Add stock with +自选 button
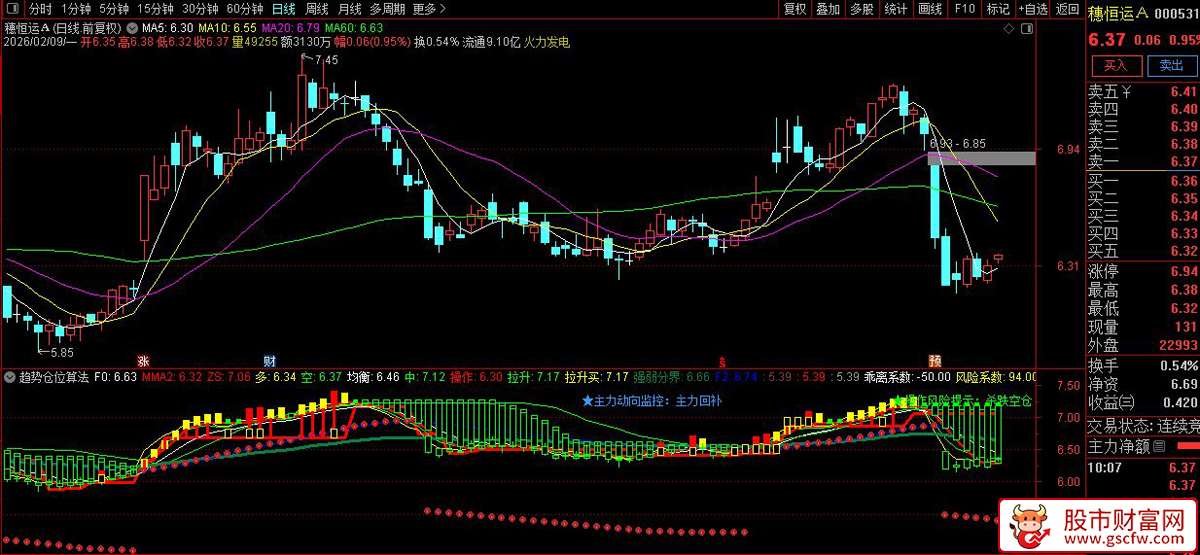 [x=1031, y=9]
